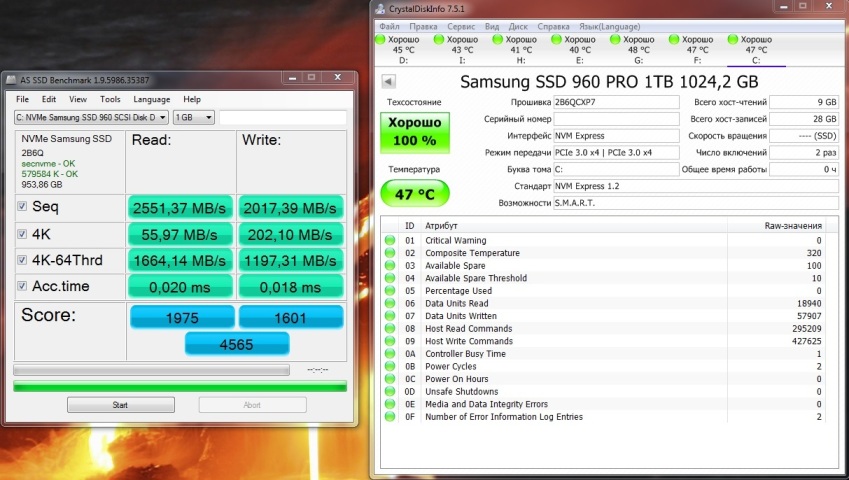Open the Help menu in AS SSD Benchmark
The height and width of the screenshot is (480, 849).
[x=192, y=99]
